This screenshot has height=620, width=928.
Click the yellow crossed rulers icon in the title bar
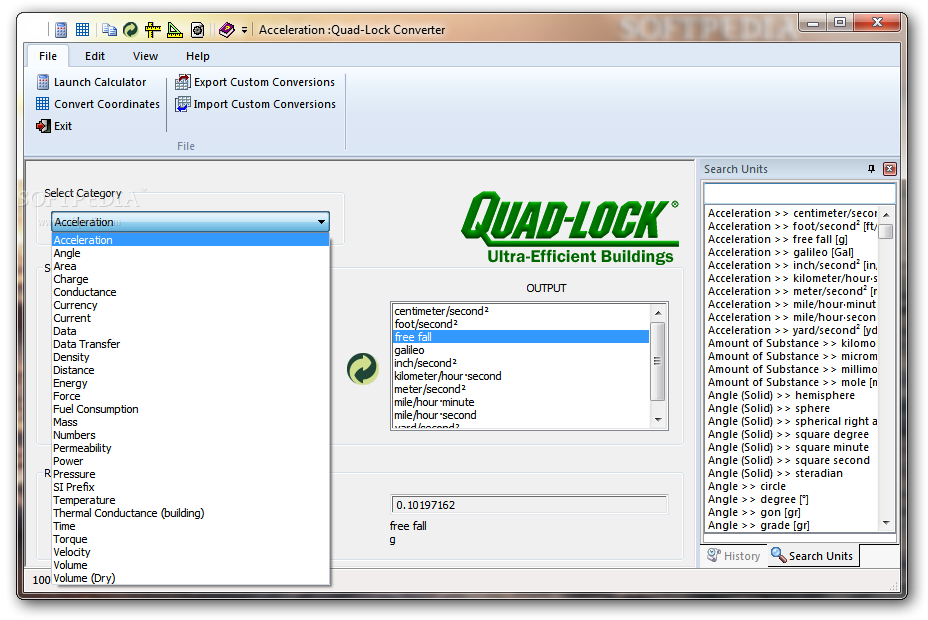point(153,29)
